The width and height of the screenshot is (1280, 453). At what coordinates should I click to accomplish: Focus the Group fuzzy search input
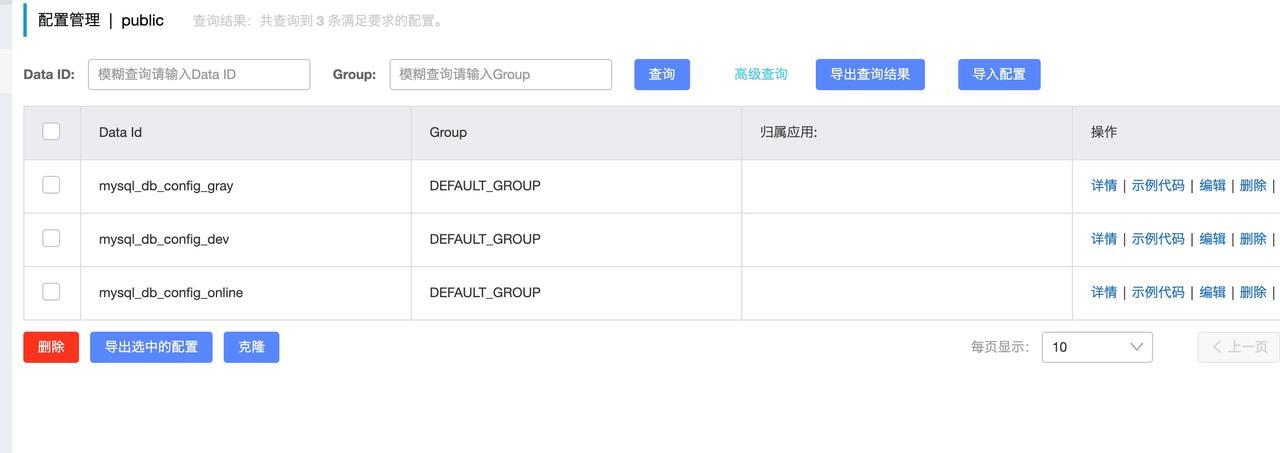500,74
